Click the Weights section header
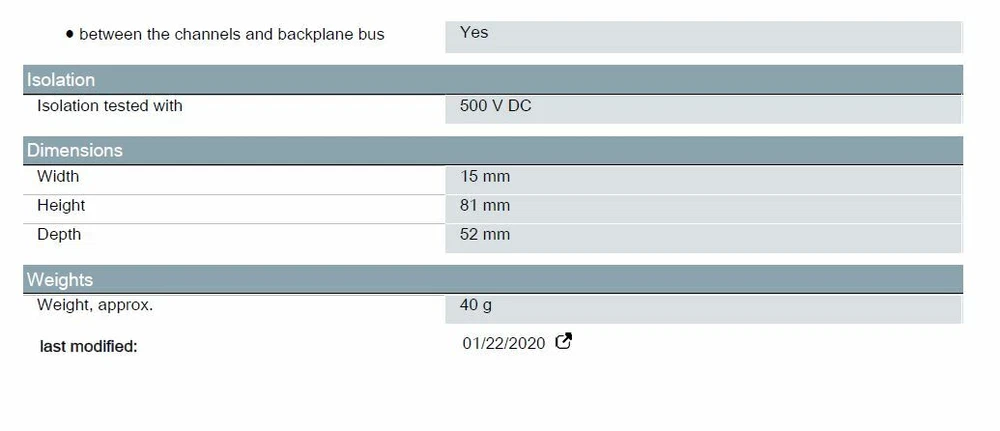 coord(60,280)
